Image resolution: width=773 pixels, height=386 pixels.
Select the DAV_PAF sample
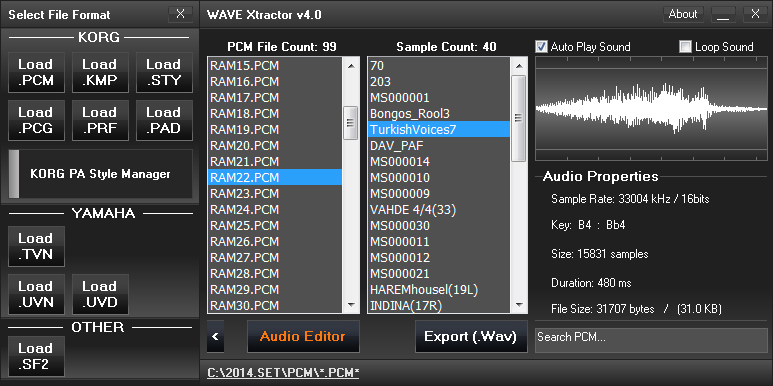tap(439, 145)
